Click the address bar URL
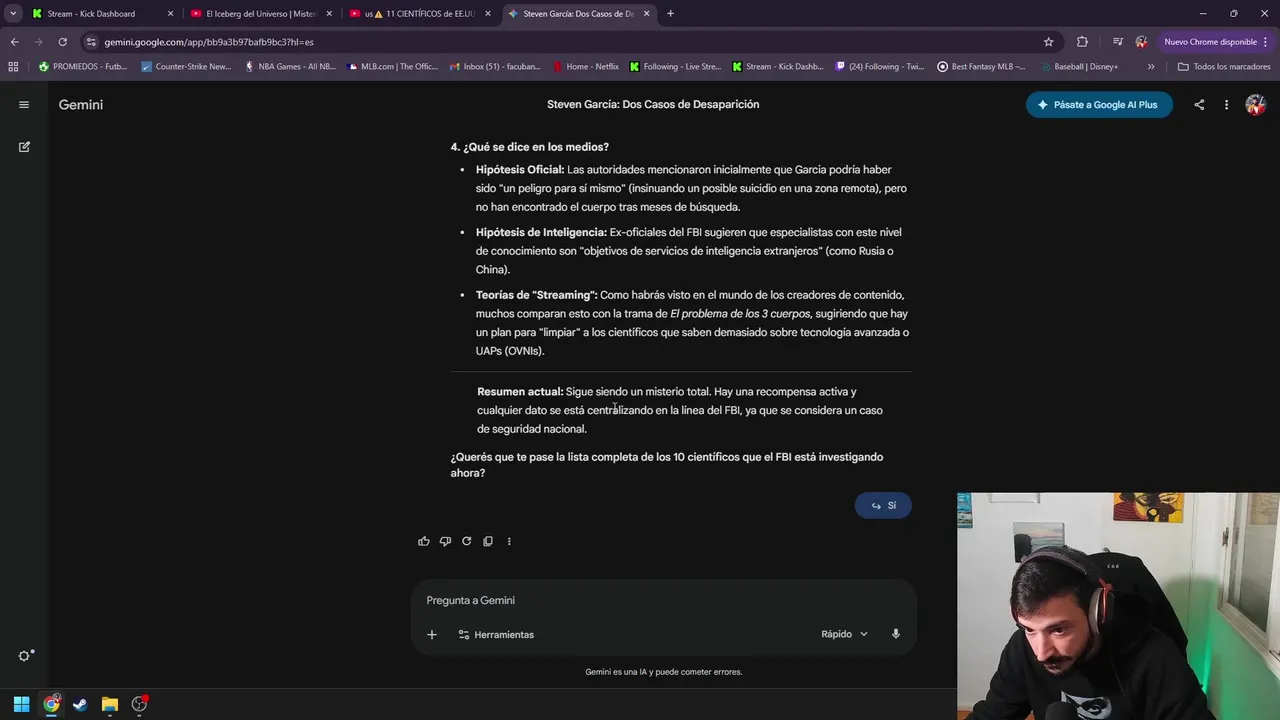Viewport: 1280px width, 720px height. [x=209, y=42]
